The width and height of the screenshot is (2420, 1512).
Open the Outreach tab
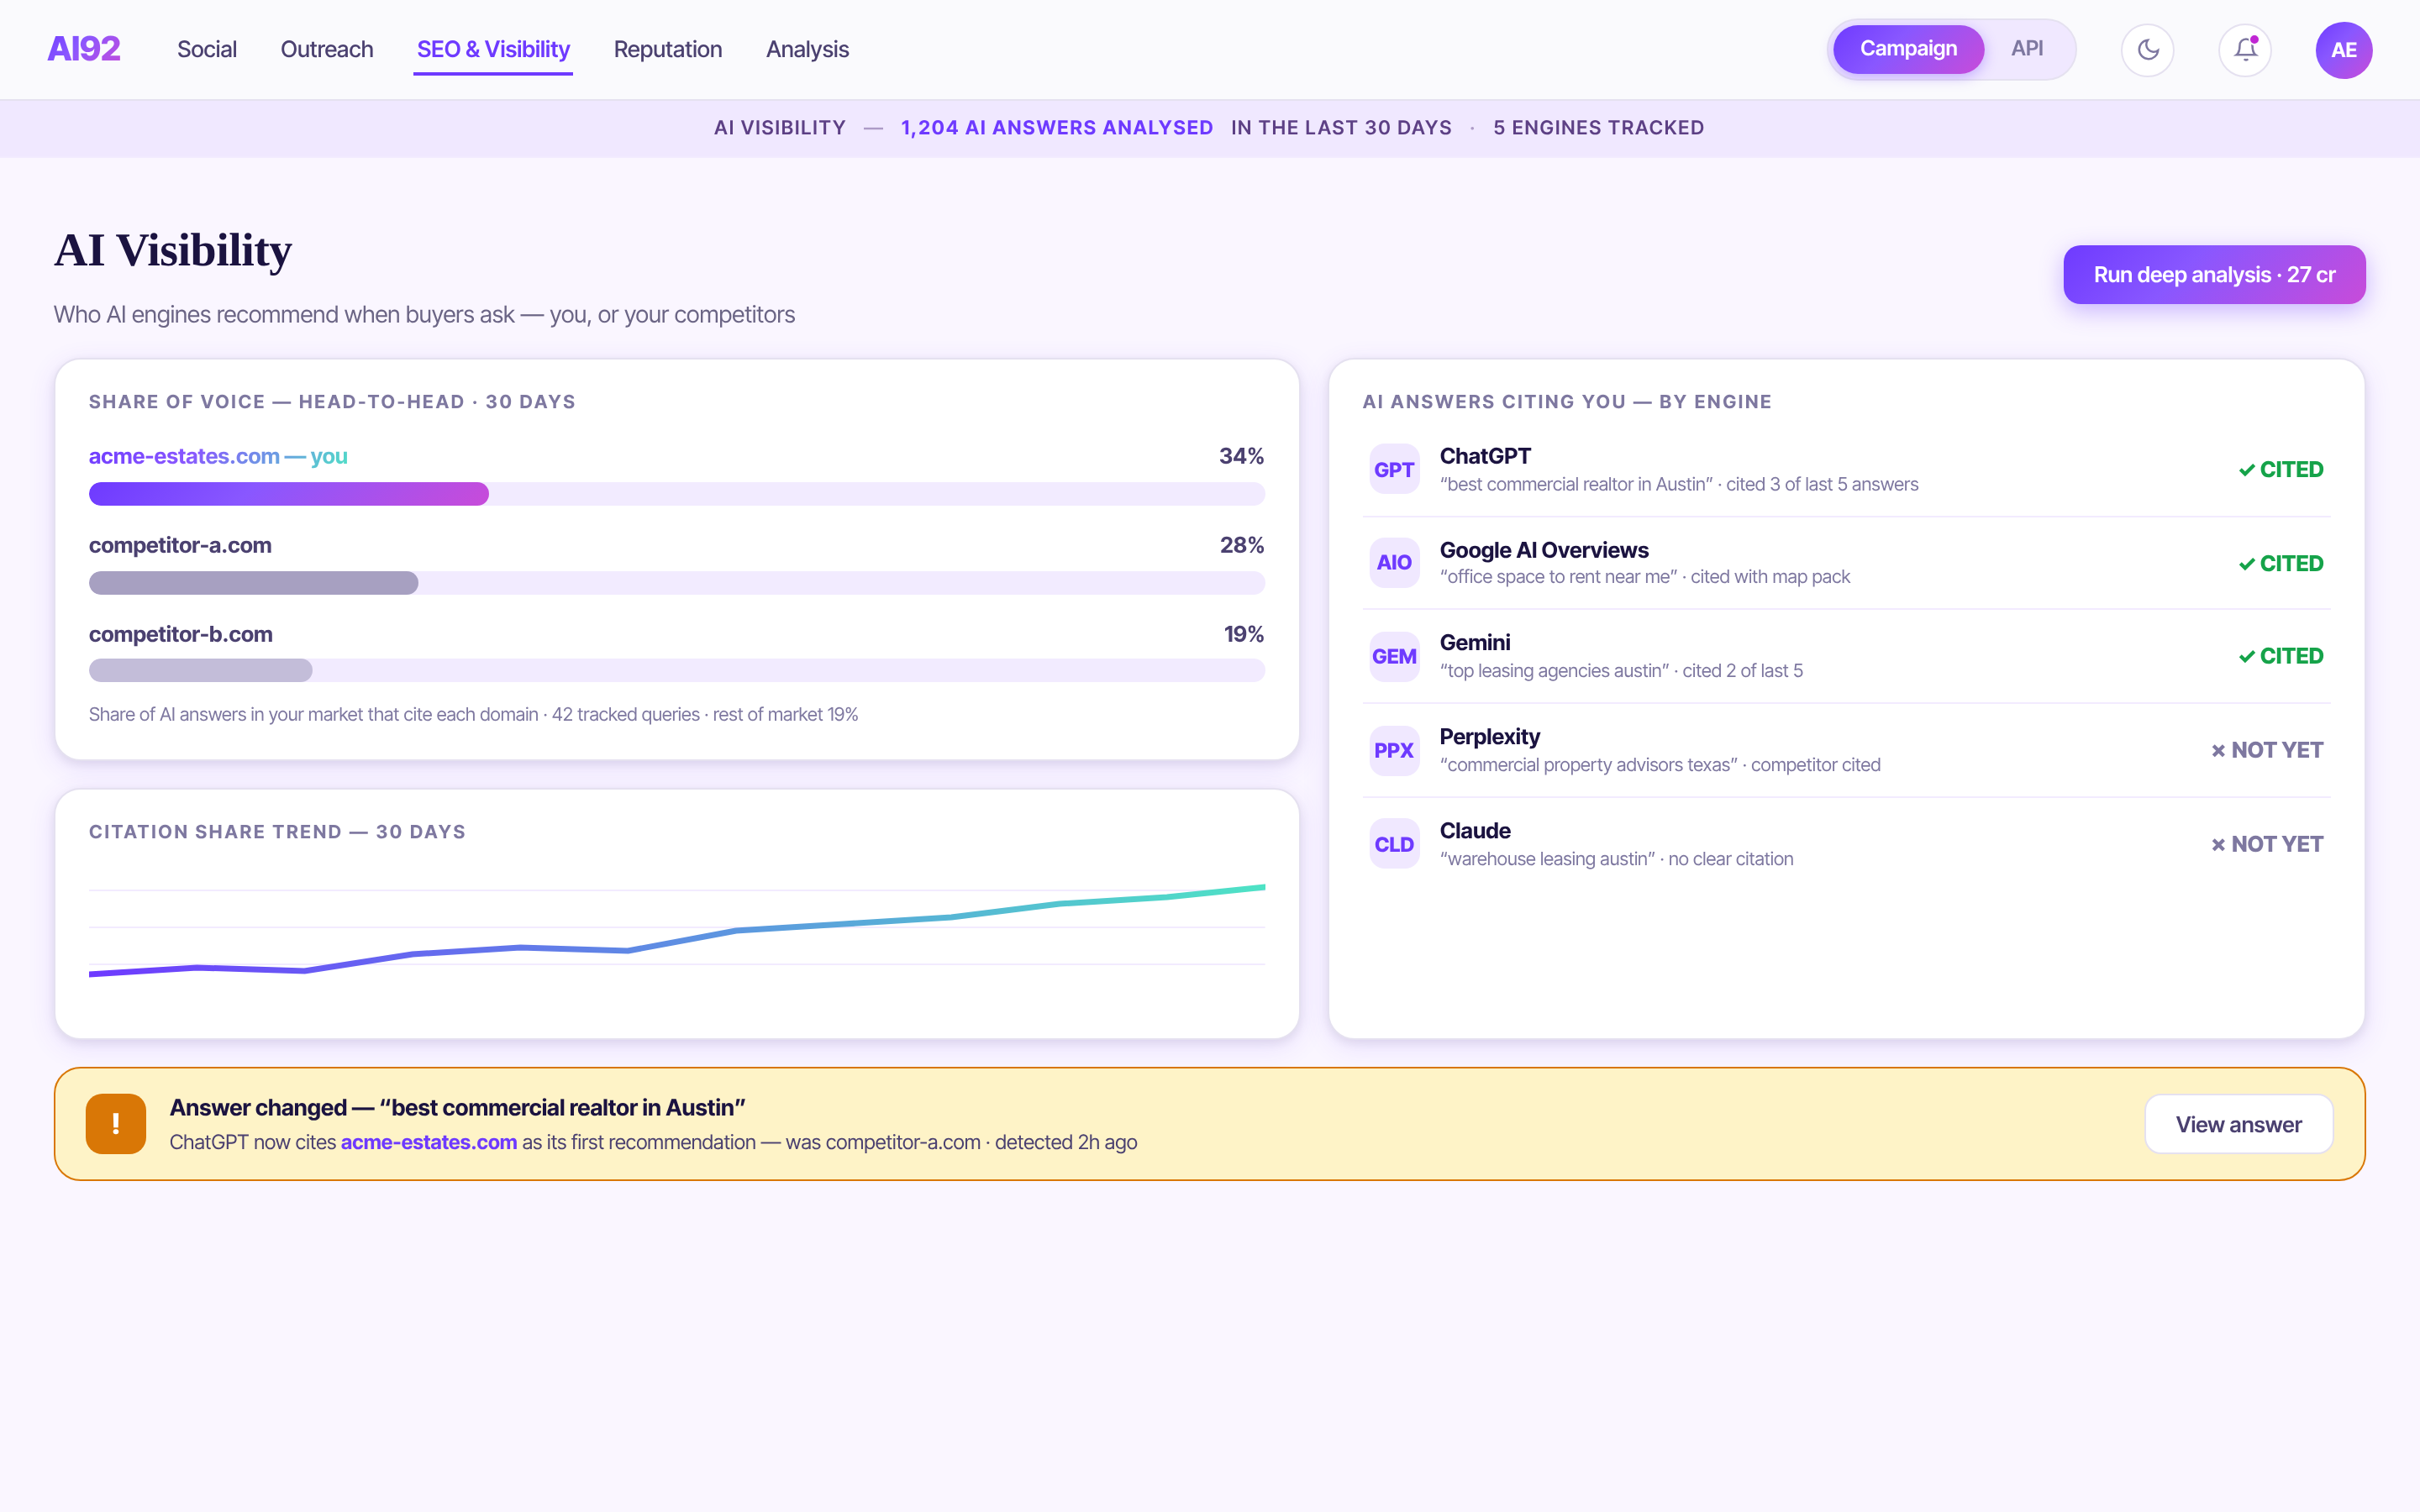pyautogui.click(x=327, y=49)
